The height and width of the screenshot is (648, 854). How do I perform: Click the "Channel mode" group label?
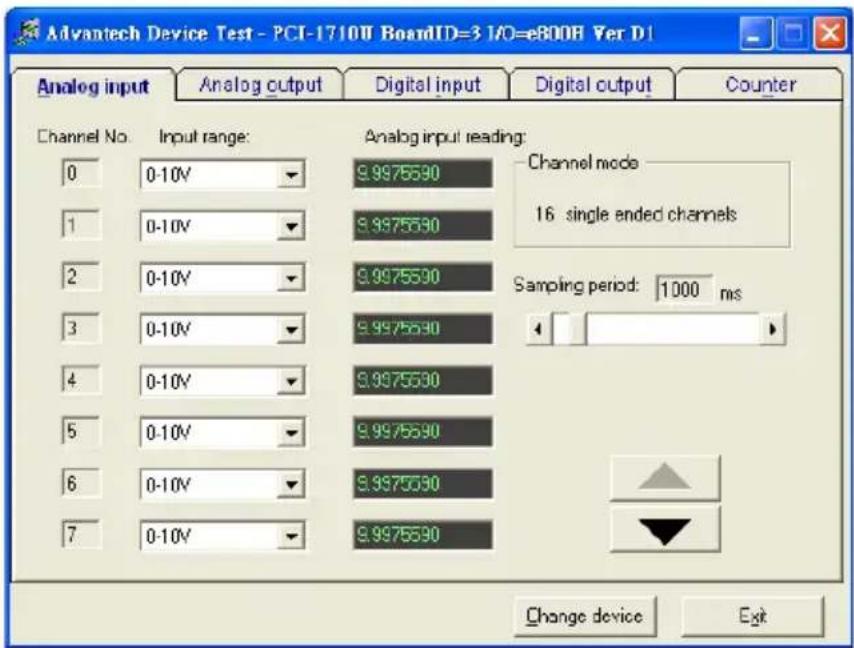583,162
